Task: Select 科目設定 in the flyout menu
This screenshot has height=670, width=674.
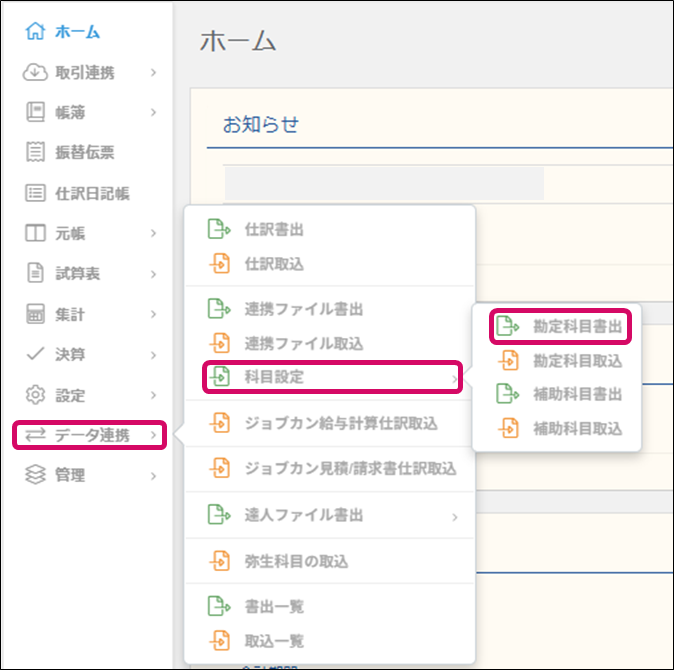Action: point(274,377)
